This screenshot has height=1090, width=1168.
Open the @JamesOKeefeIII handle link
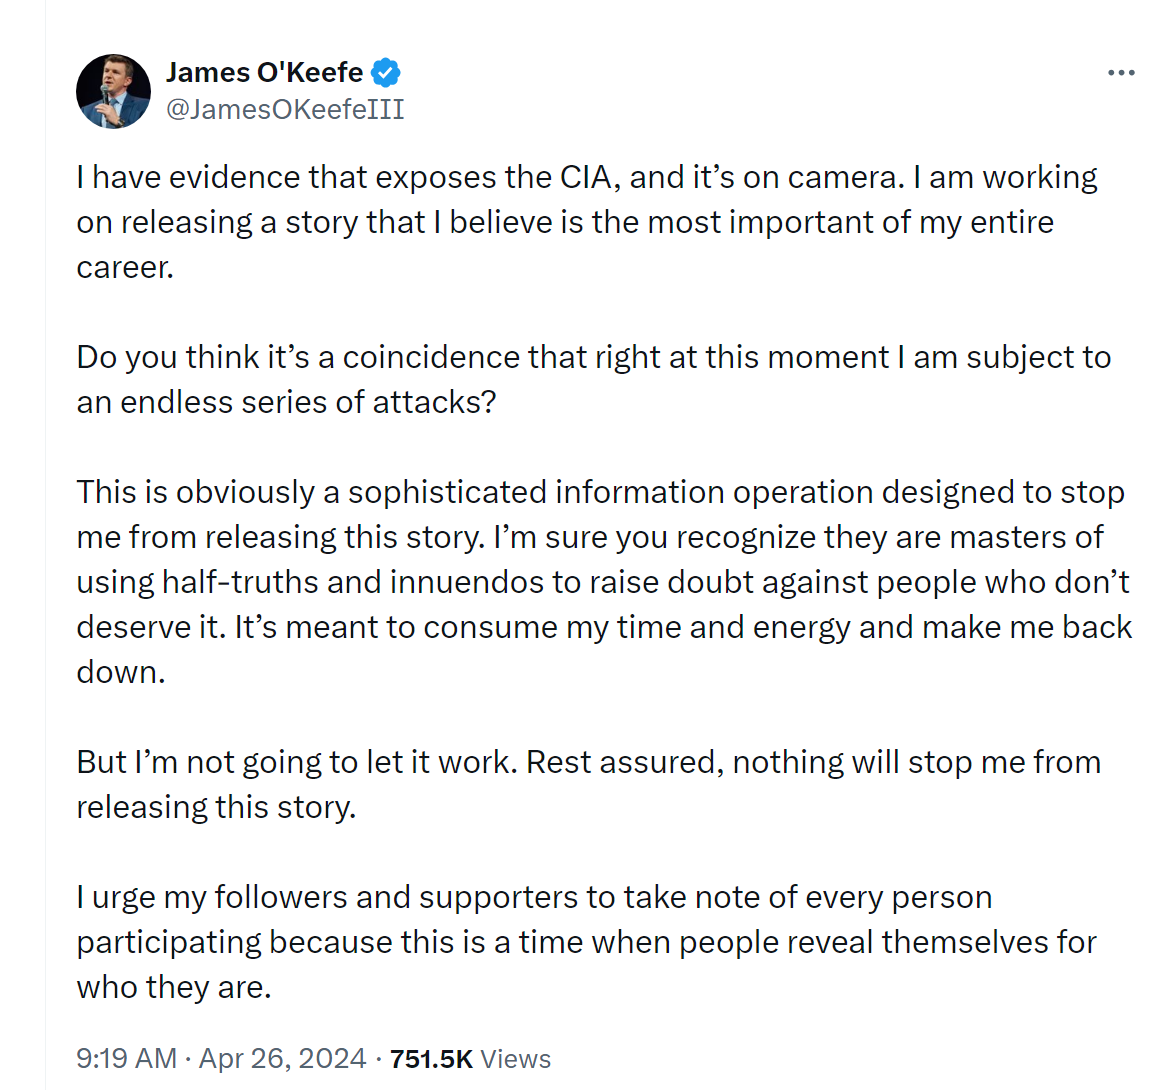coord(285,109)
